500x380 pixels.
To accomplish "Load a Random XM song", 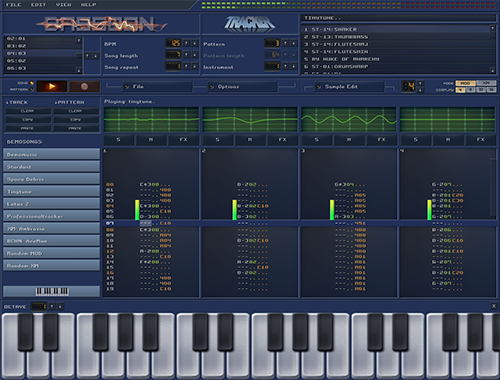I will [x=52, y=265].
